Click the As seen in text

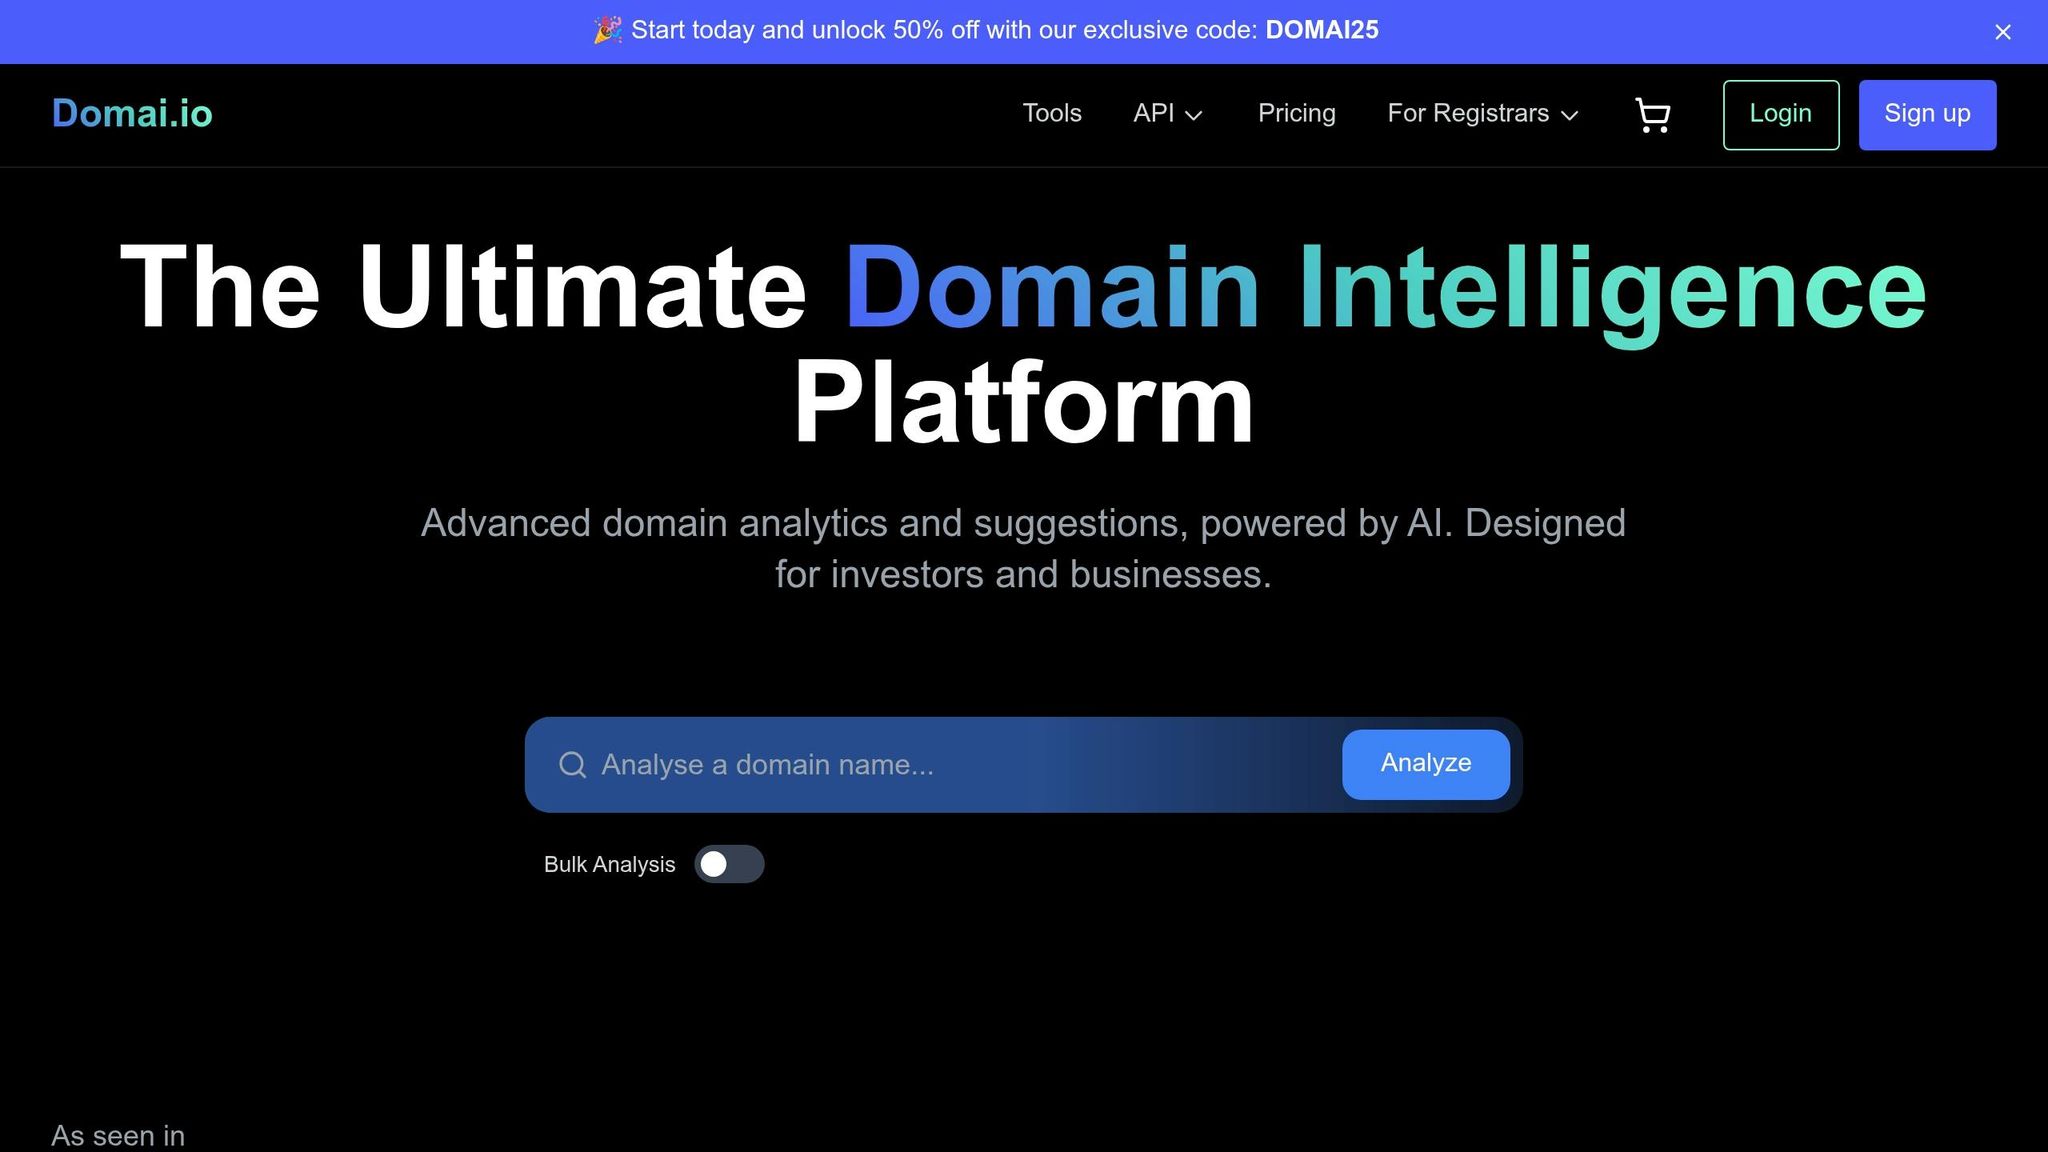[x=118, y=1136]
